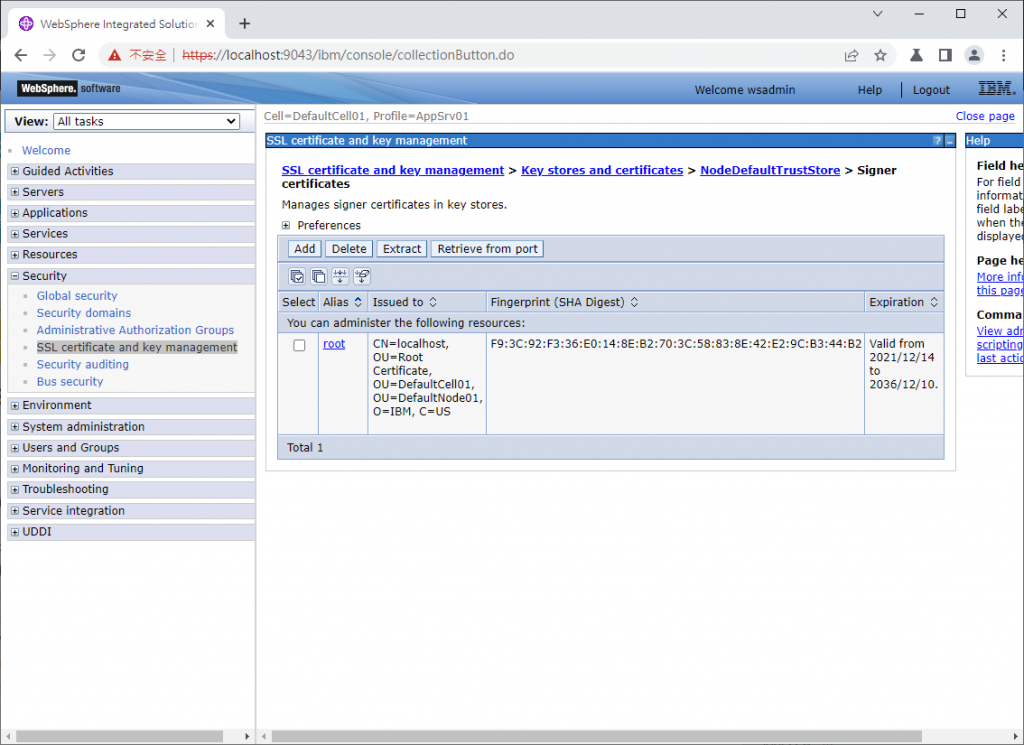
Task: Bookmark this page with the star icon
Action: click(x=880, y=55)
